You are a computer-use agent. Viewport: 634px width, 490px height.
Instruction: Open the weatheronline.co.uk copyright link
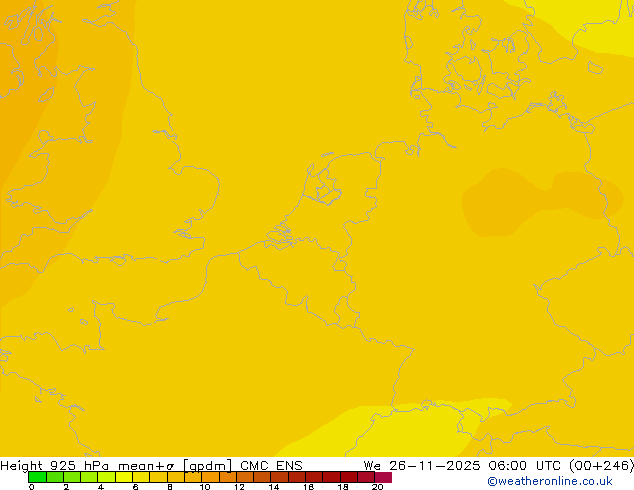[x=550, y=481]
